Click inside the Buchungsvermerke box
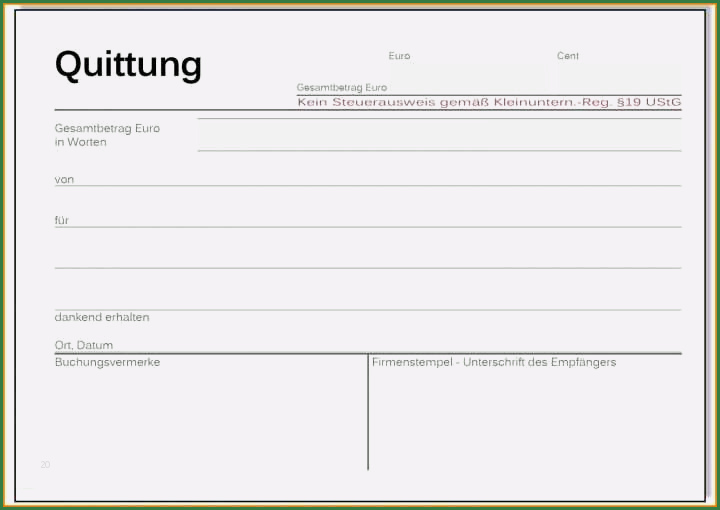 click(x=210, y=415)
